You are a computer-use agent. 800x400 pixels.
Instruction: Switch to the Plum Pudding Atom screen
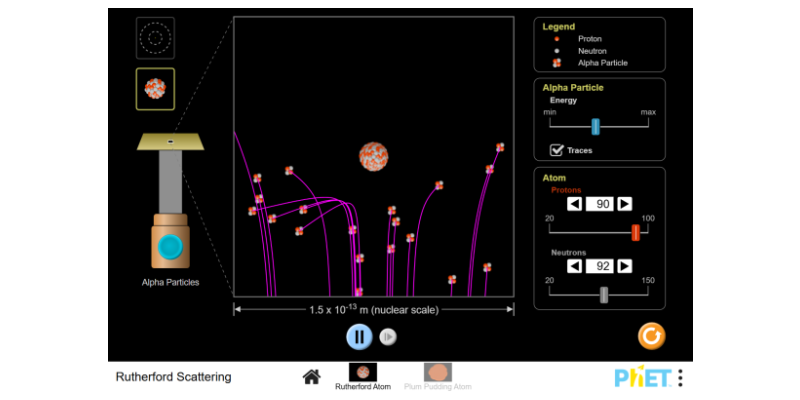point(437,376)
